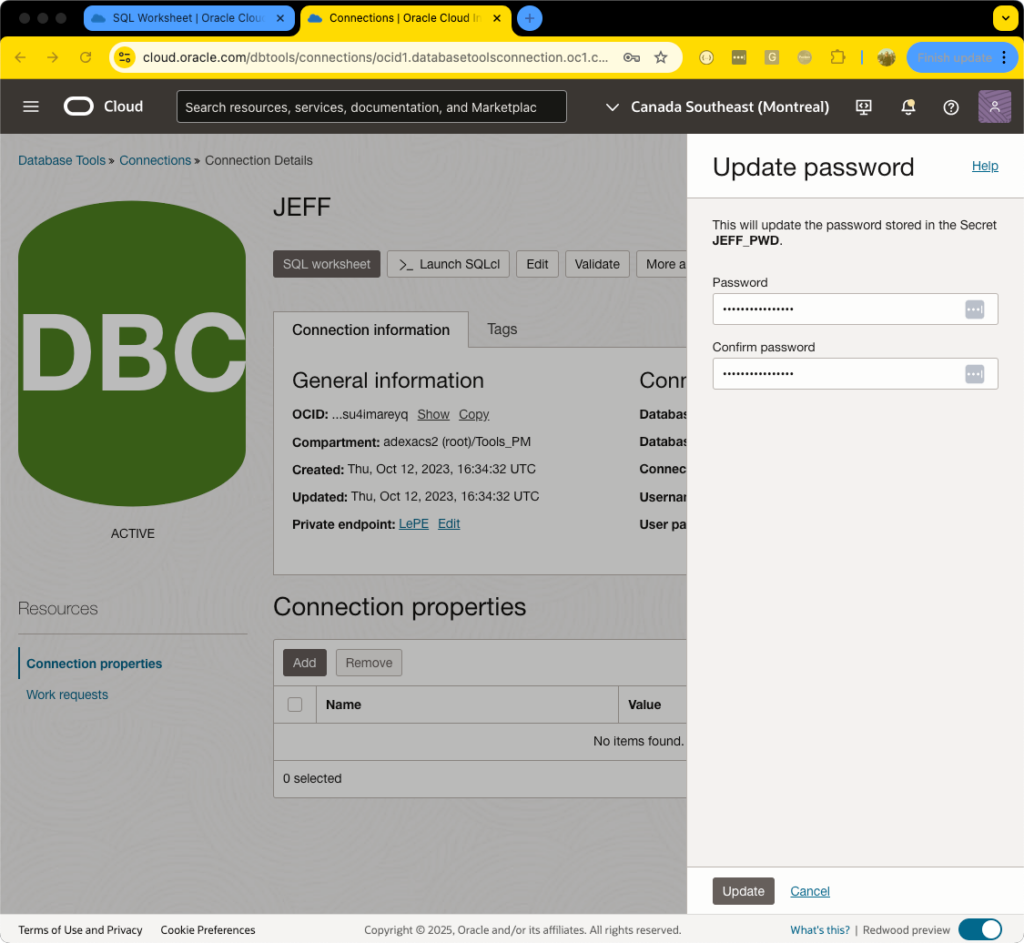Open the Chrome three-dot menu
This screenshot has height=943, width=1024.
1004,57
